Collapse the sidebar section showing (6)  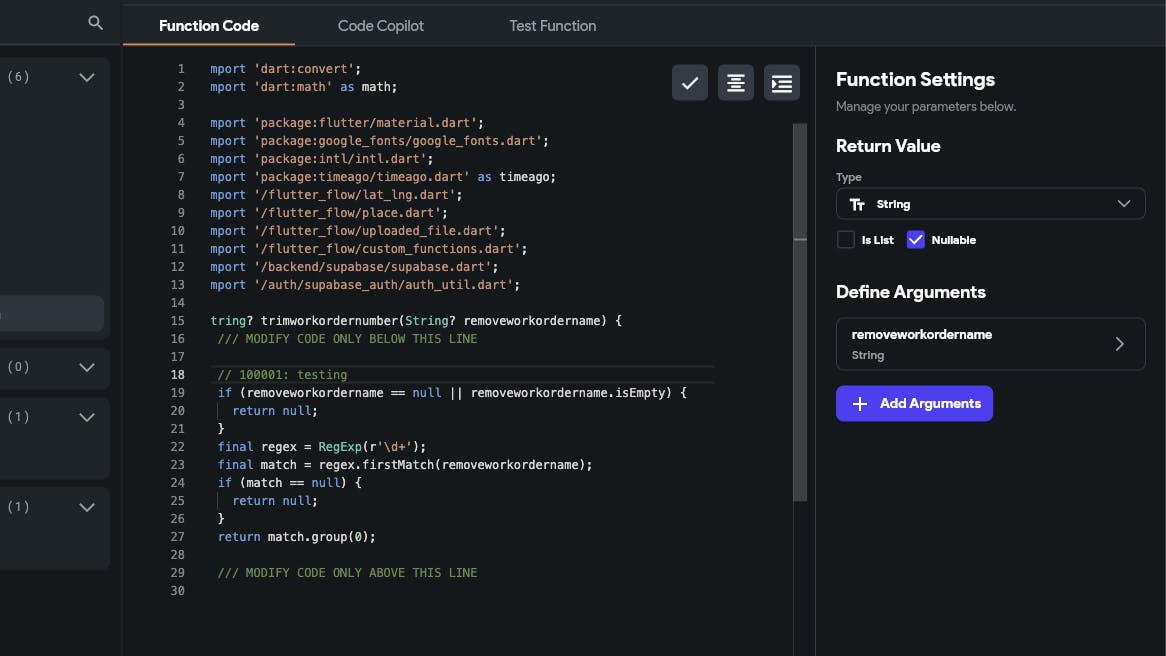pyautogui.click(x=87, y=77)
